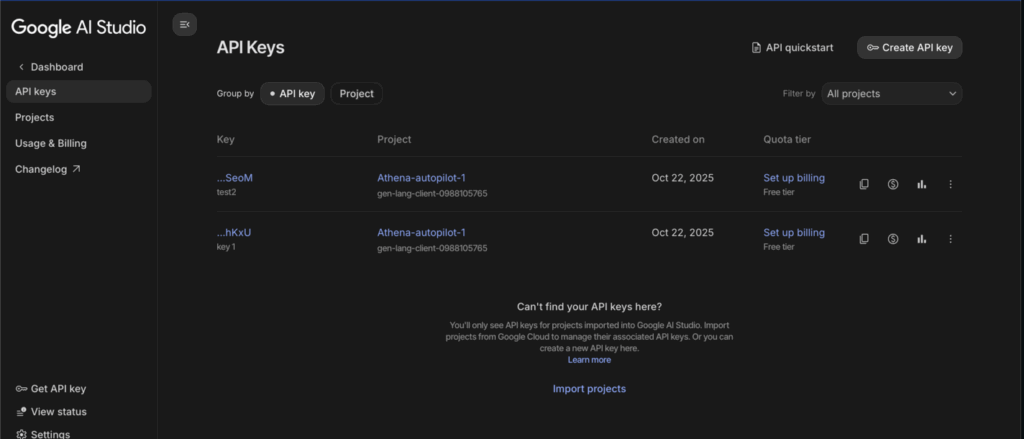Image resolution: width=1024 pixels, height=439 pixels.
Task: Click billing dollar icon for ...hKxU key
Action: click(893, 239)
